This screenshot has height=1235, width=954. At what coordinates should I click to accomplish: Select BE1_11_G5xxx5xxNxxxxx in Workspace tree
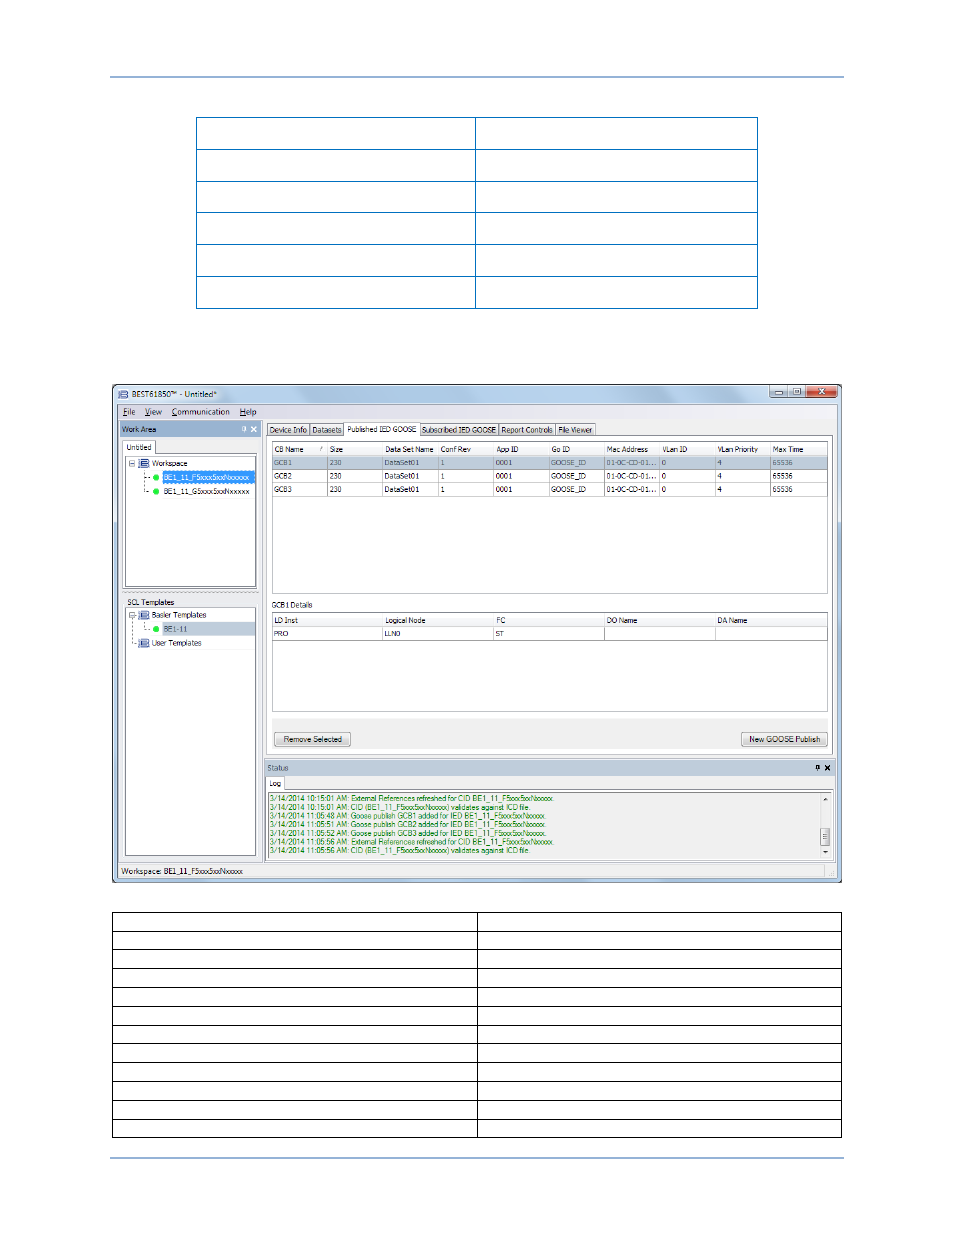click(x=207, y=492)
